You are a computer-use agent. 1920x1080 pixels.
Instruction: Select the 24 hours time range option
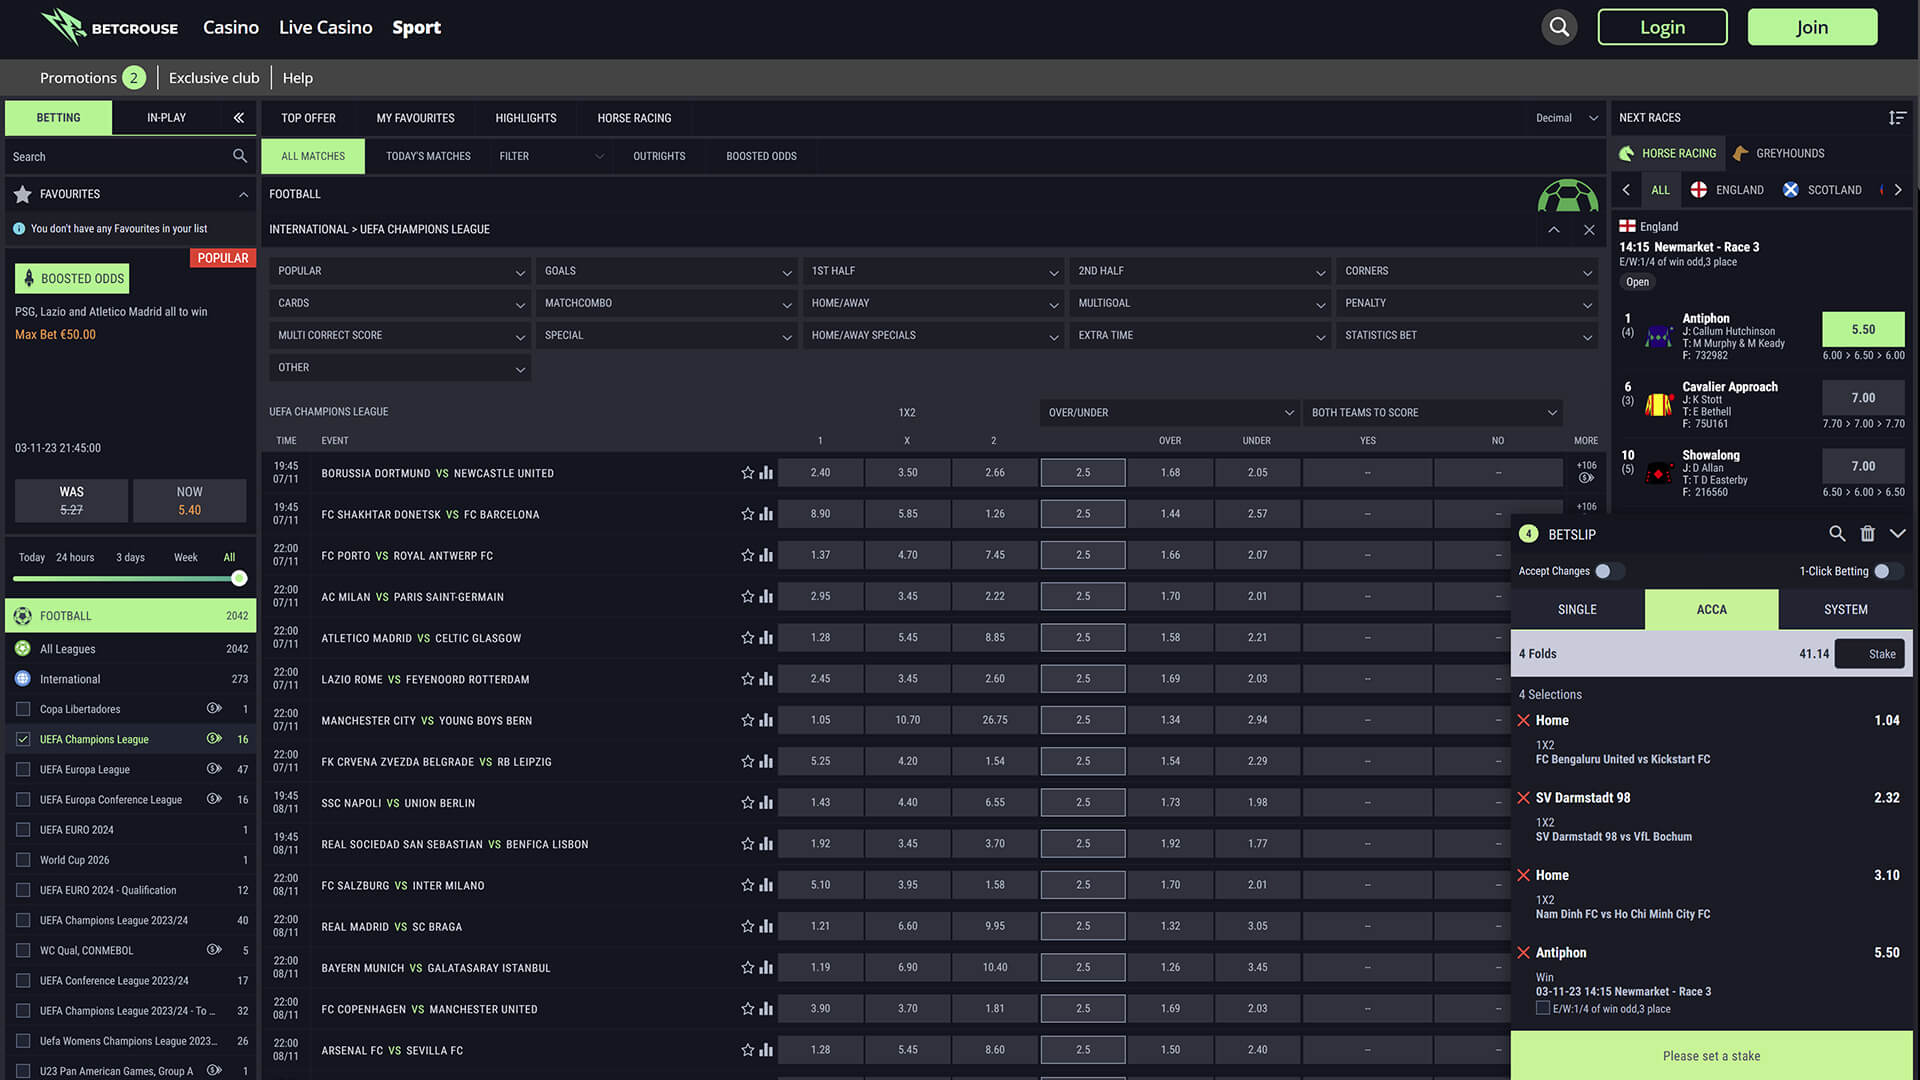[x=75, y=557]
